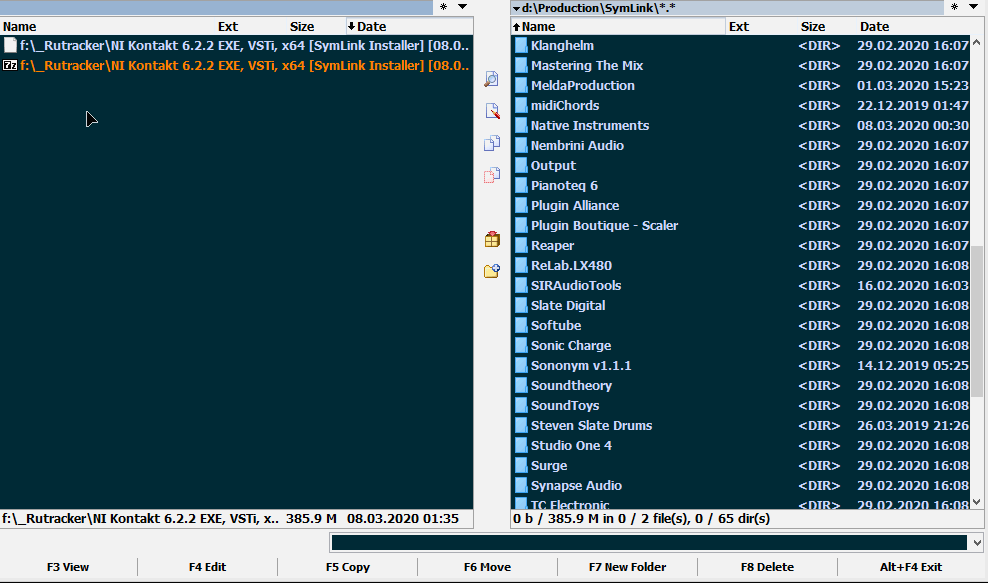Screen dimensions: 988x583
Task: Click the Plugin Alliance folder icon
Action: 520,205
